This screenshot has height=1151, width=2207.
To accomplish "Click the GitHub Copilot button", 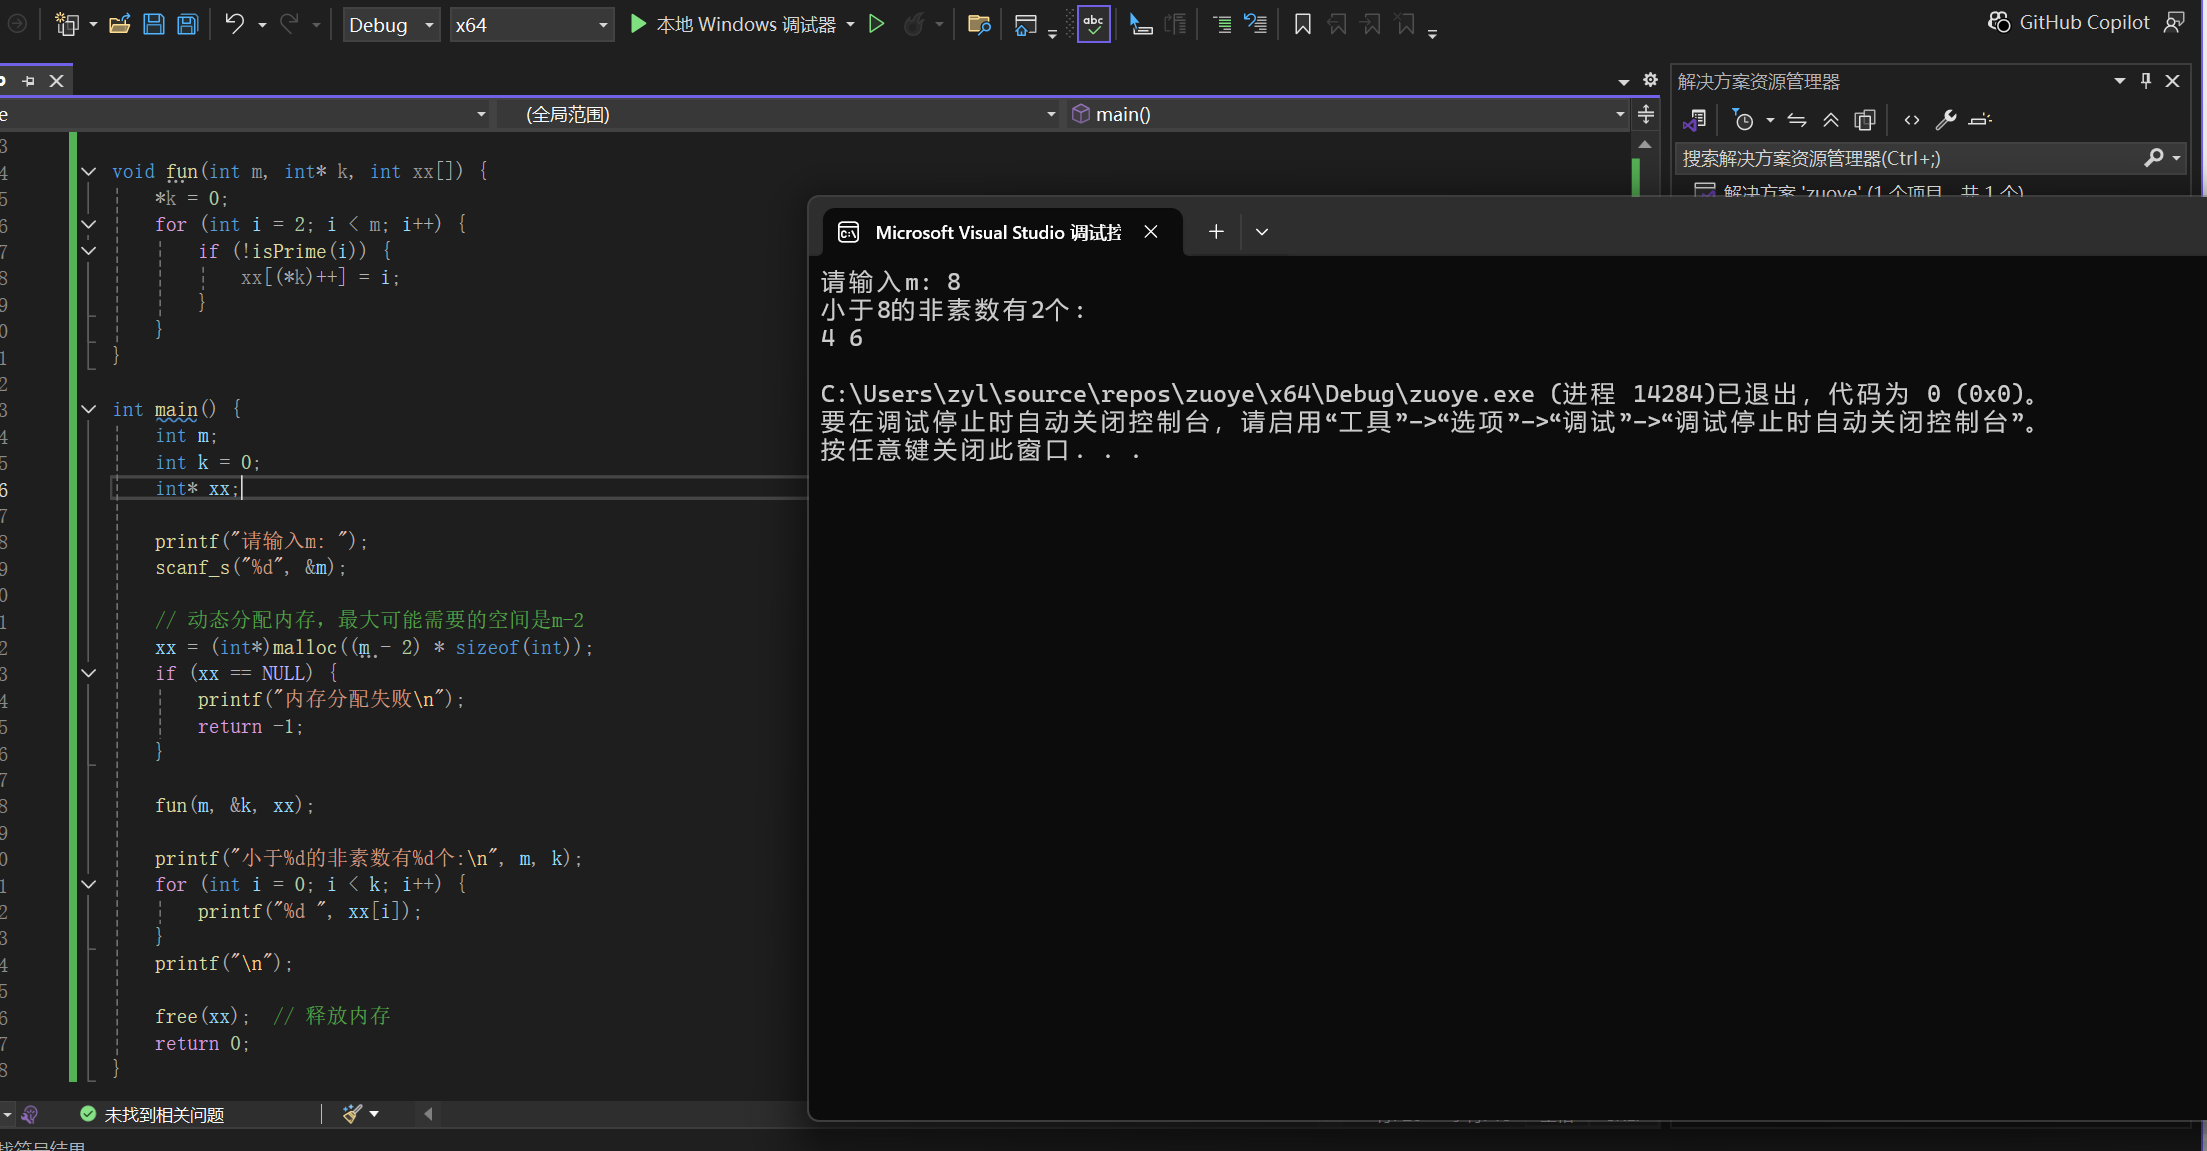I will (x=2069, y=22).
